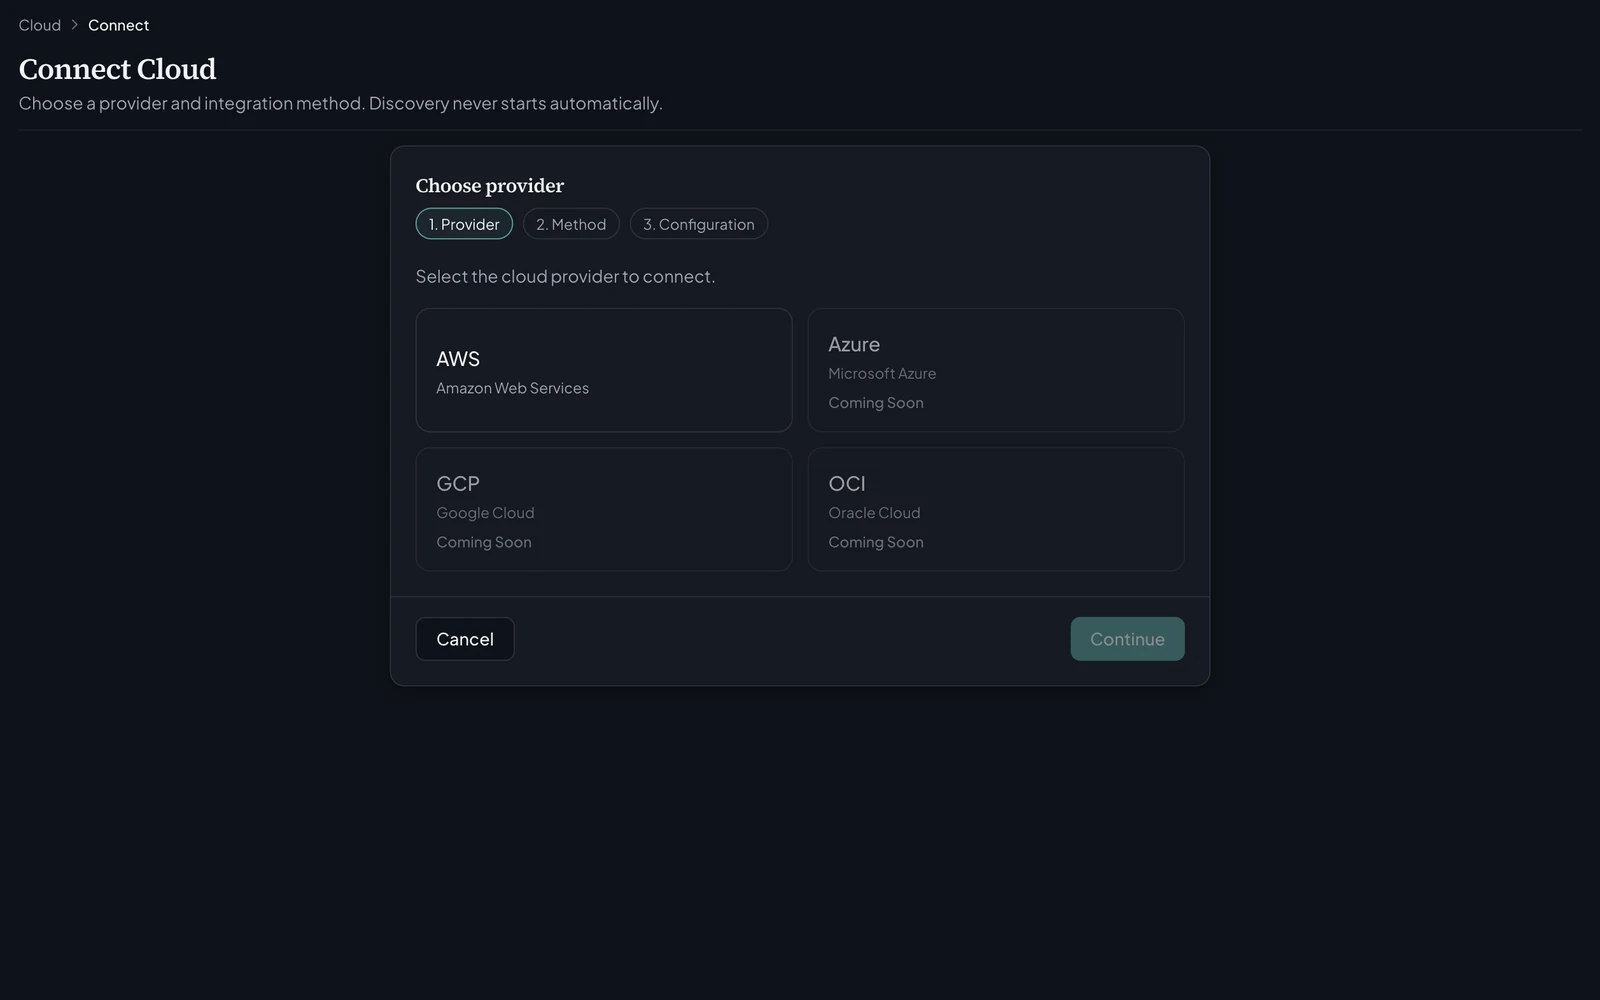Image resolution: width=1600 pixels, height=1000 pixels.
Task: Select the 1. Provider step
Action: click(x=464, y=224)
